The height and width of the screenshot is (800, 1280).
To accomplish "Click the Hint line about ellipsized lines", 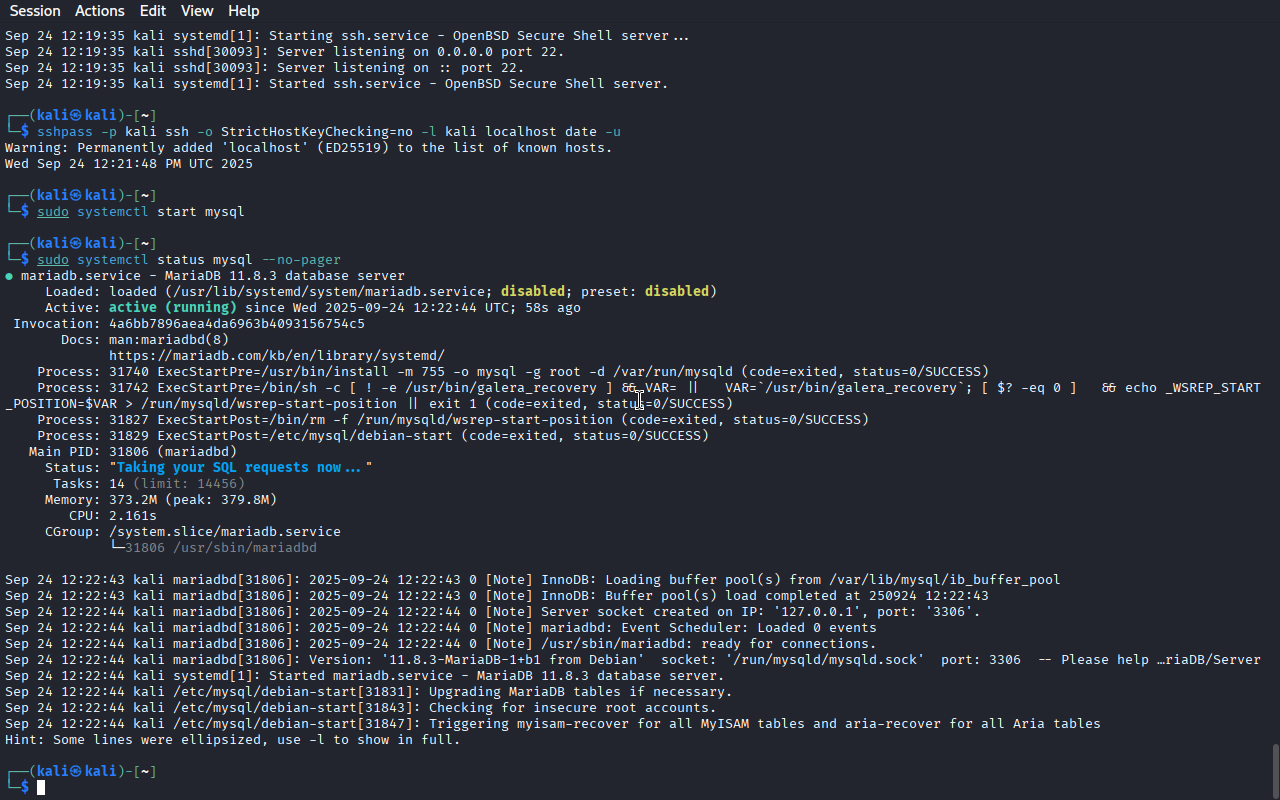I will pyautogui.click(x=232, y=739).
